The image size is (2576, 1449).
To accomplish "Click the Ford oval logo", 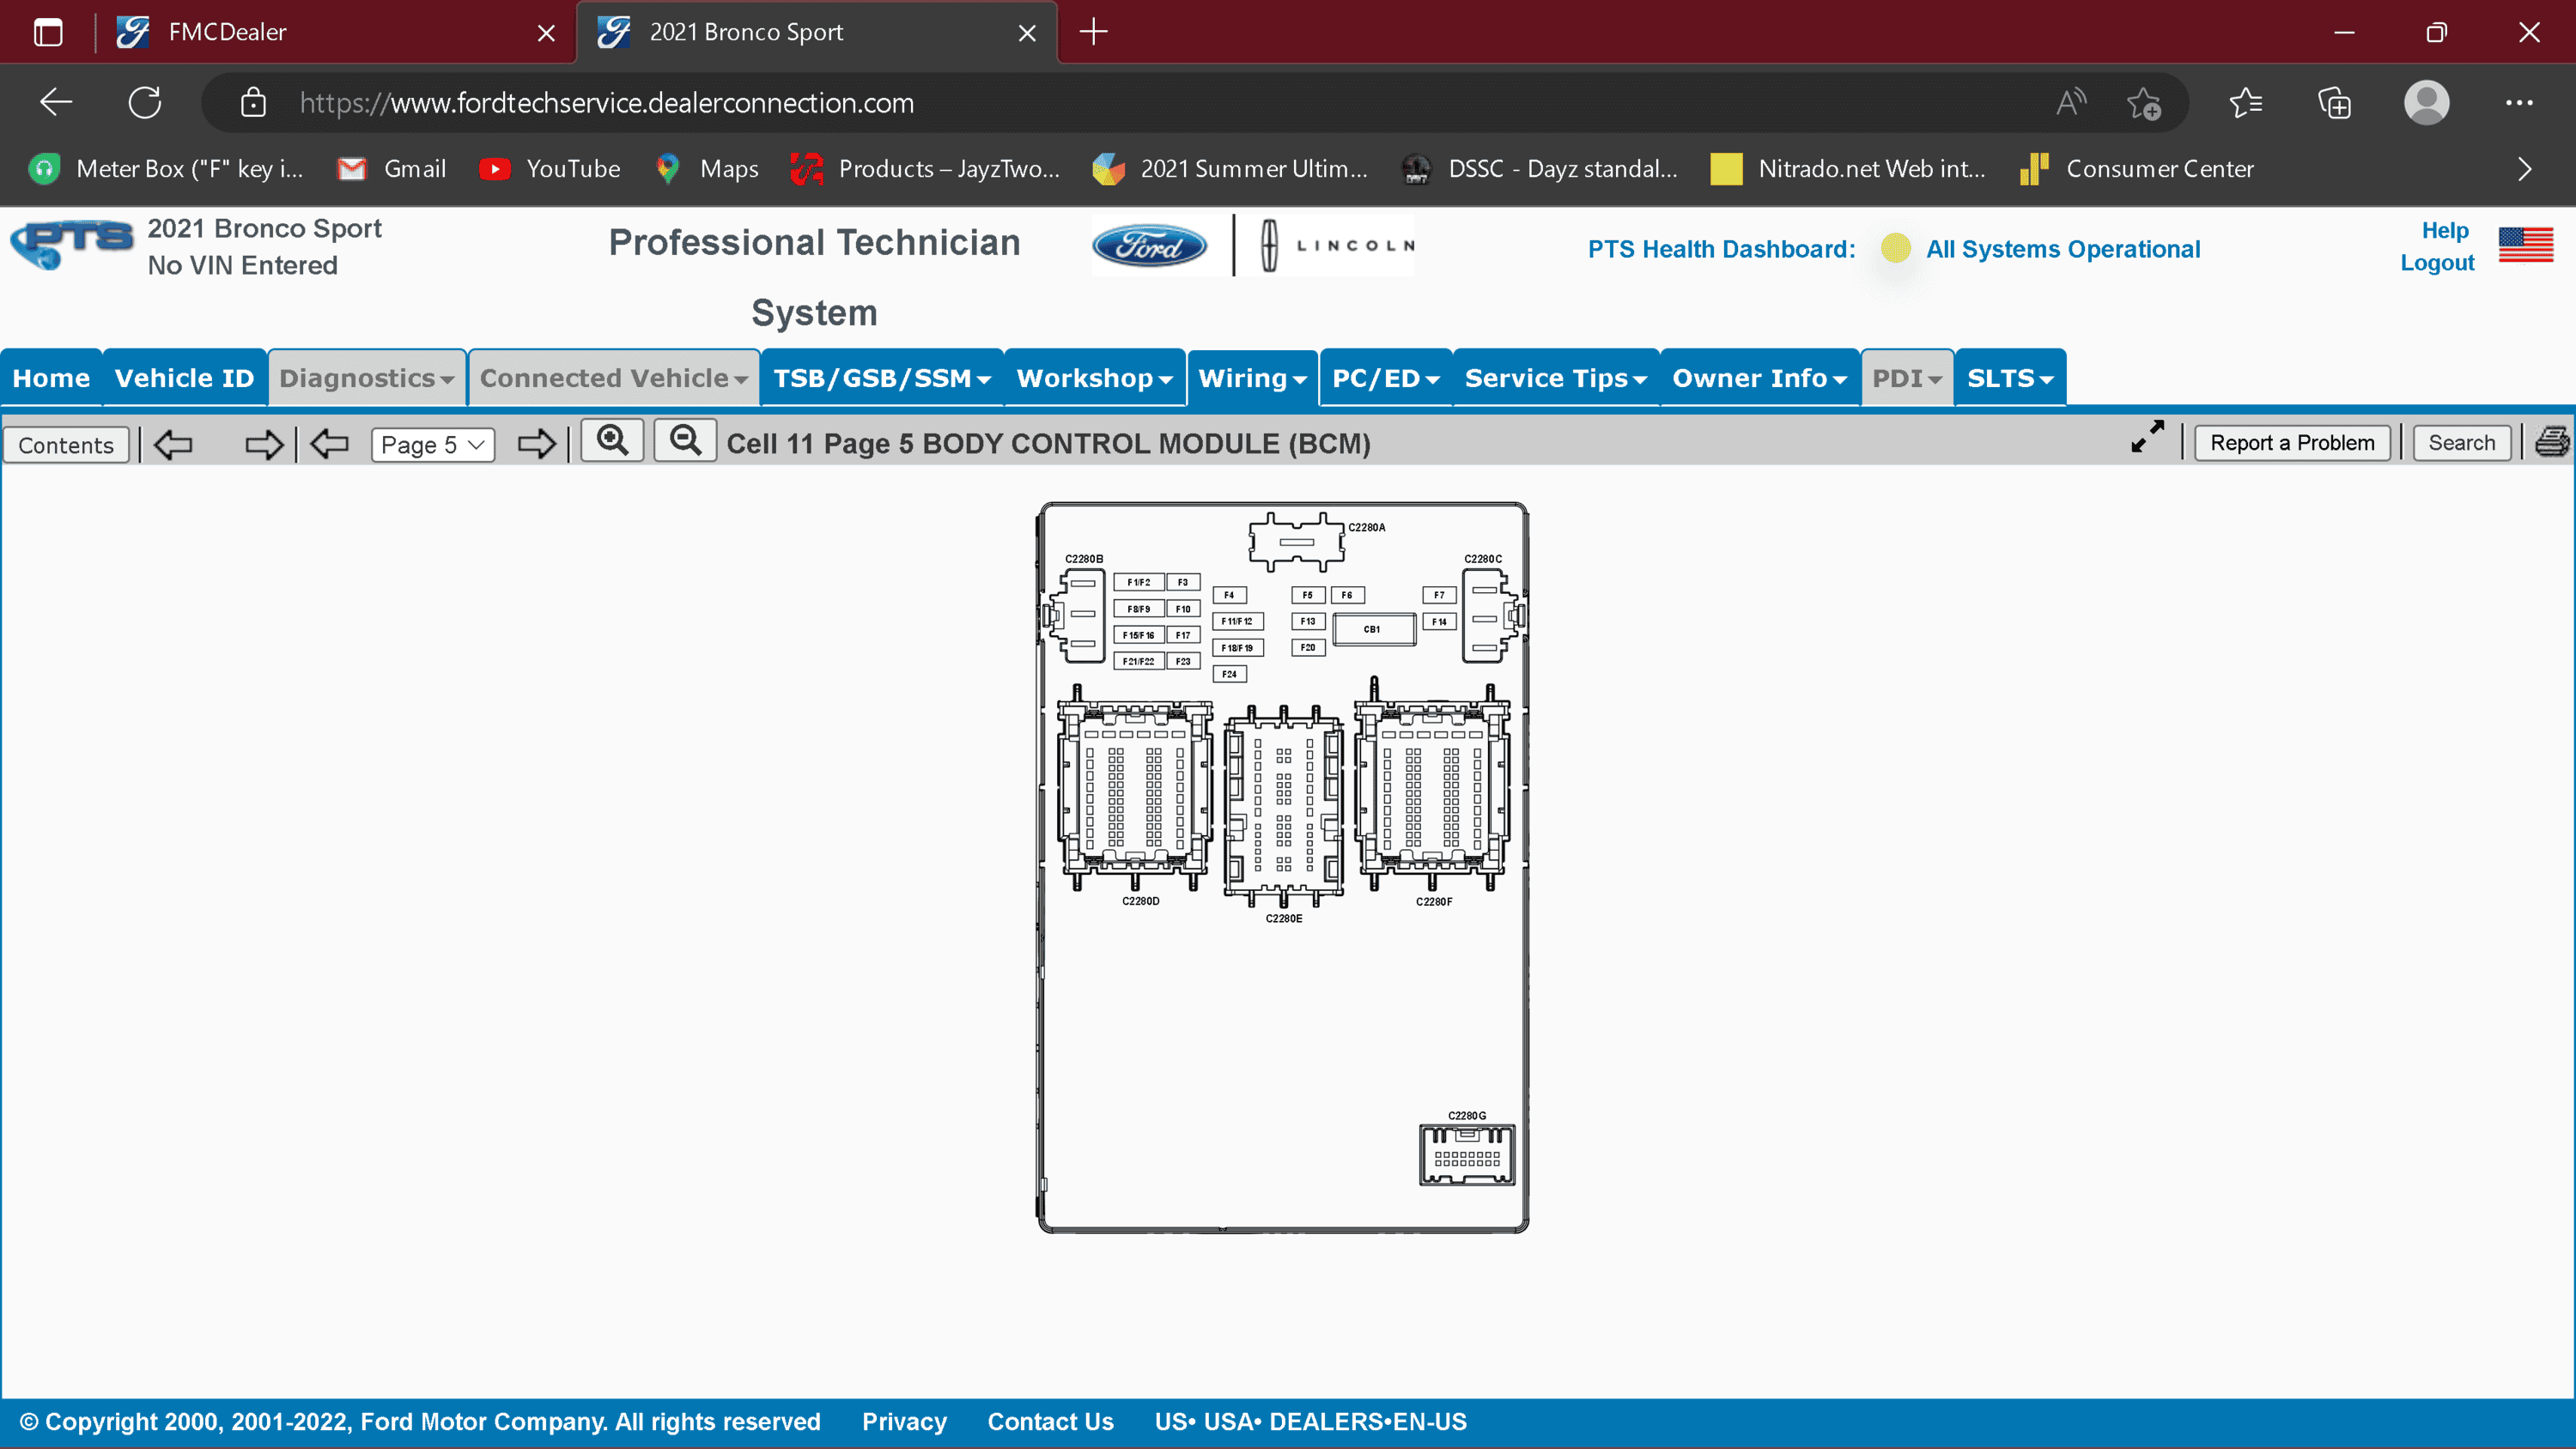I will [1149, 245].
